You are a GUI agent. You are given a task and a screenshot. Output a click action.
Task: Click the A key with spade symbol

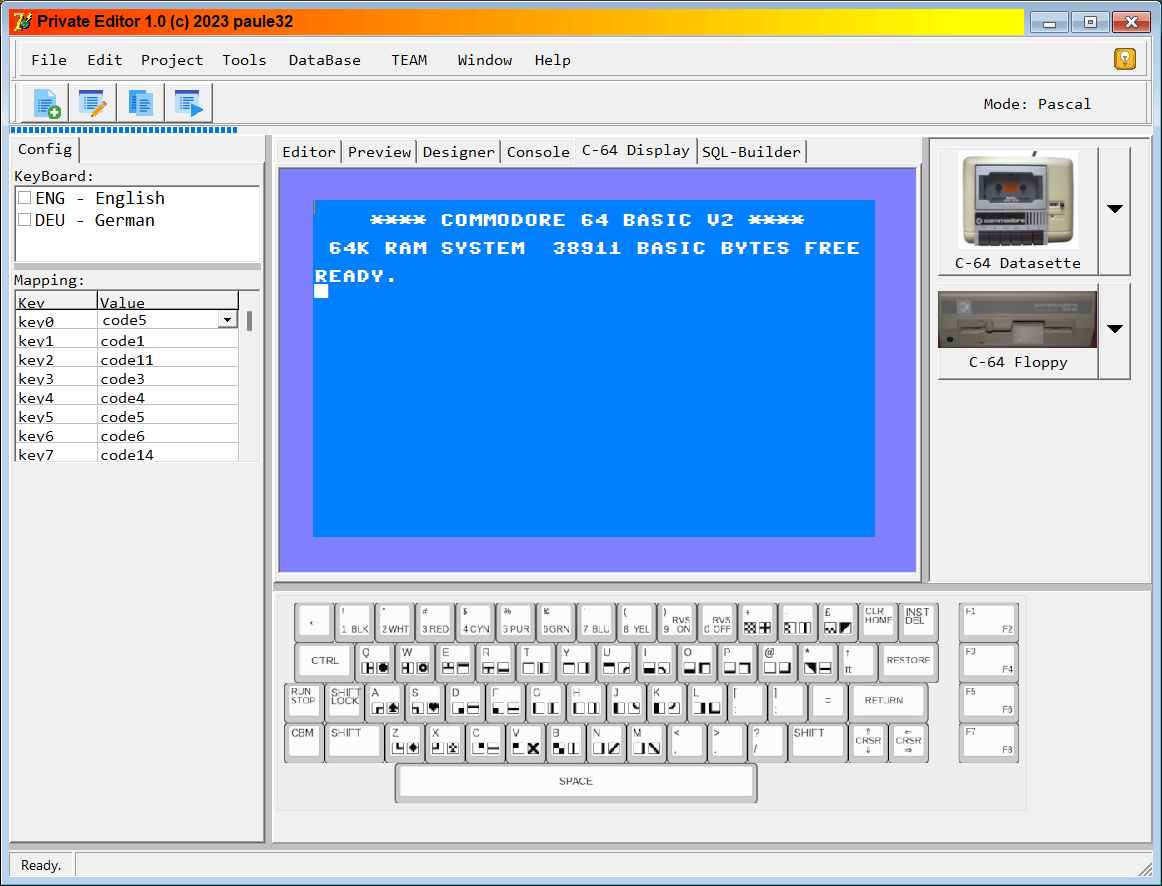coord(385,702)
